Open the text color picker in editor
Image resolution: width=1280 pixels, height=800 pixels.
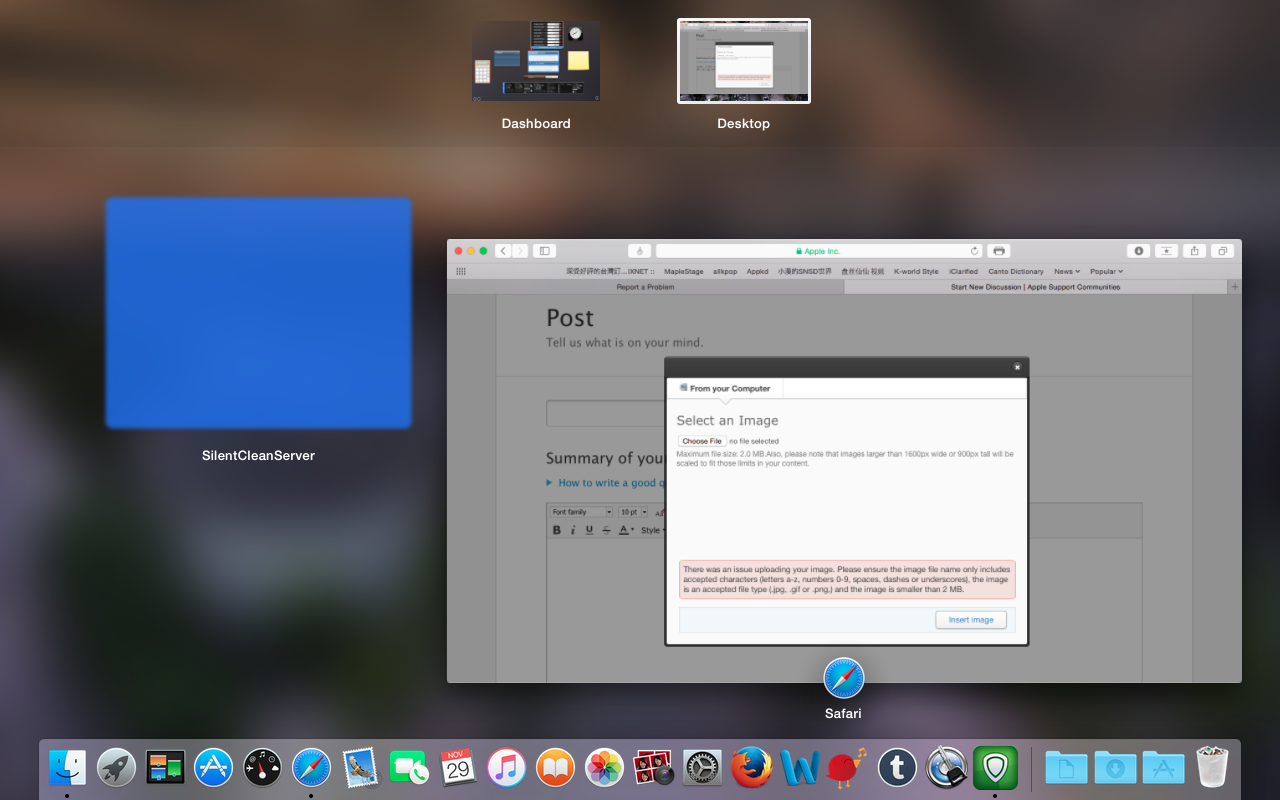click(626, 530)
